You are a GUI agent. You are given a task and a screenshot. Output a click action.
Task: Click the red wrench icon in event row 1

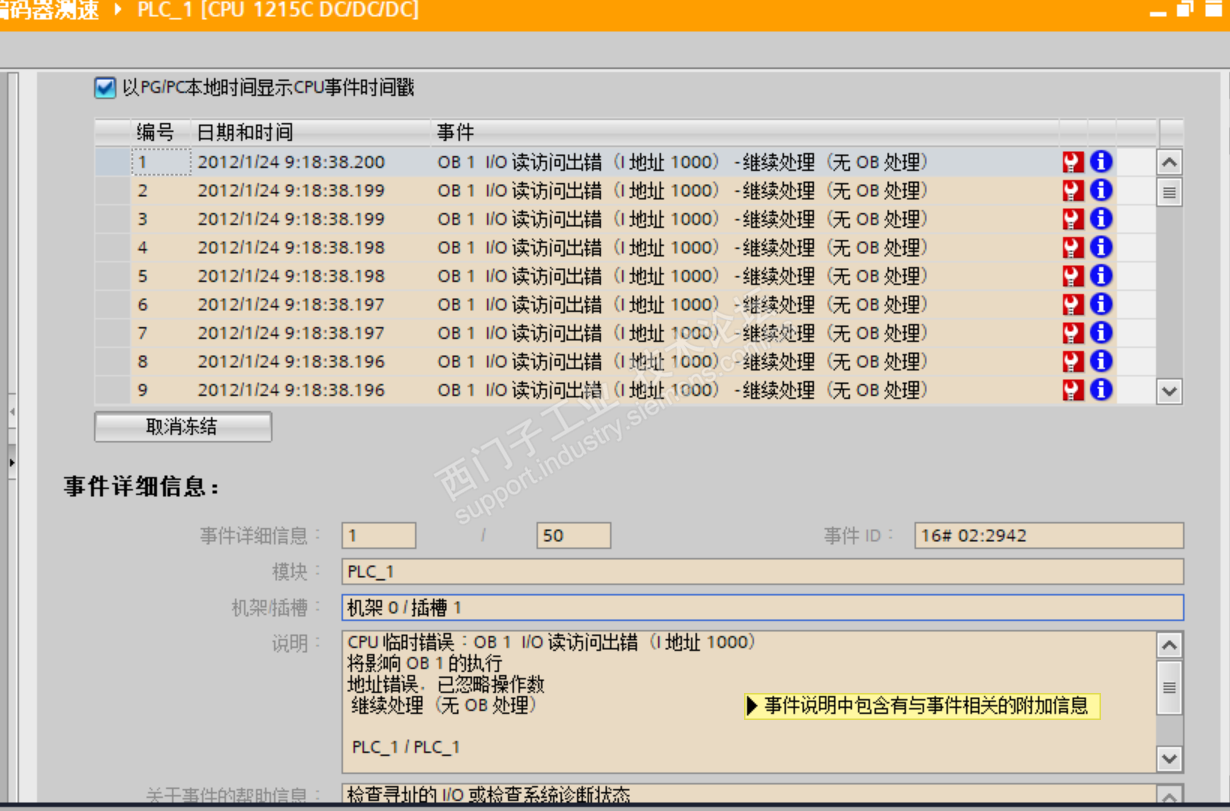click(x=1073, y=162)
